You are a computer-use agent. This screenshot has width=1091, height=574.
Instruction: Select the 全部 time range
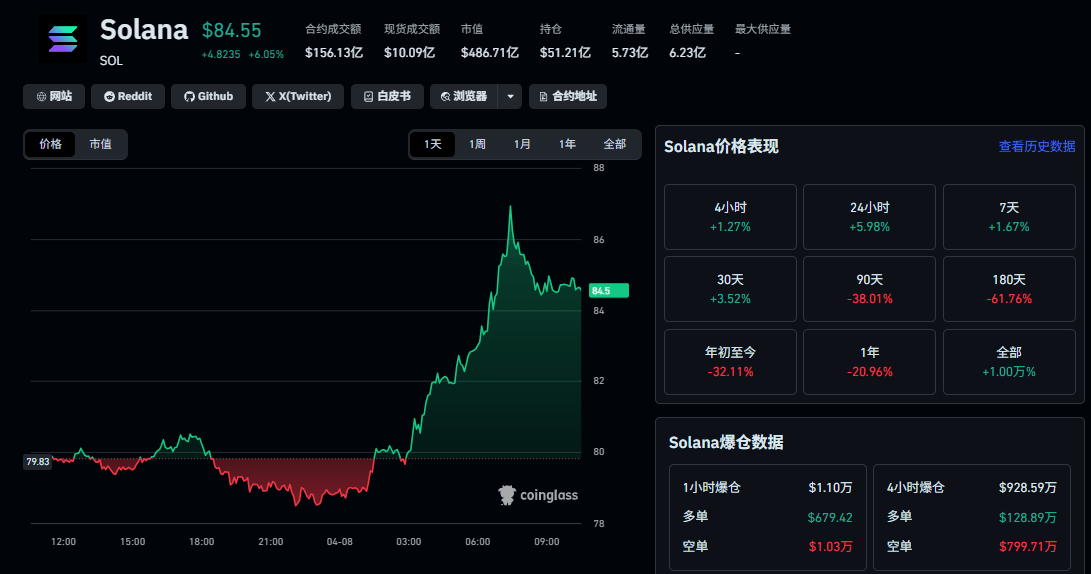[615, 144]
